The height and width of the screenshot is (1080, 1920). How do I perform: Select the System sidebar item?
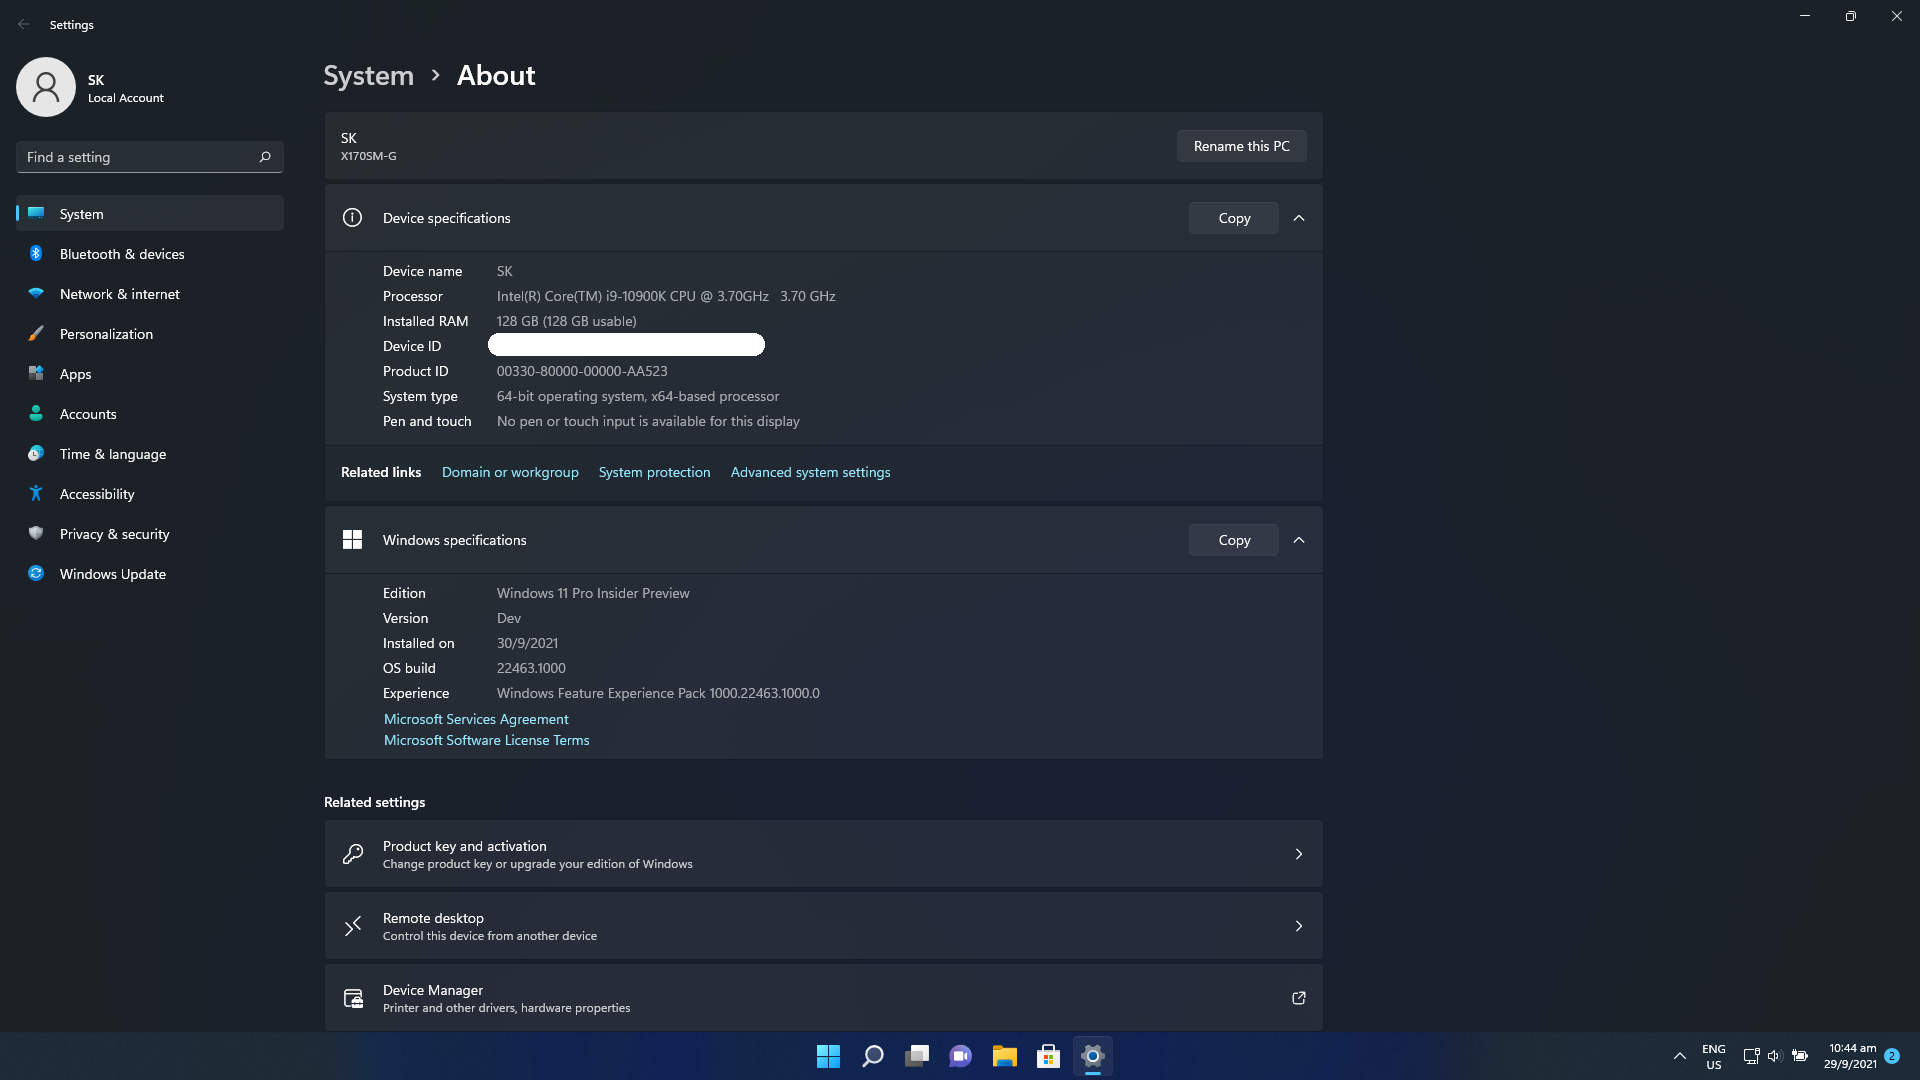point(150,214)
